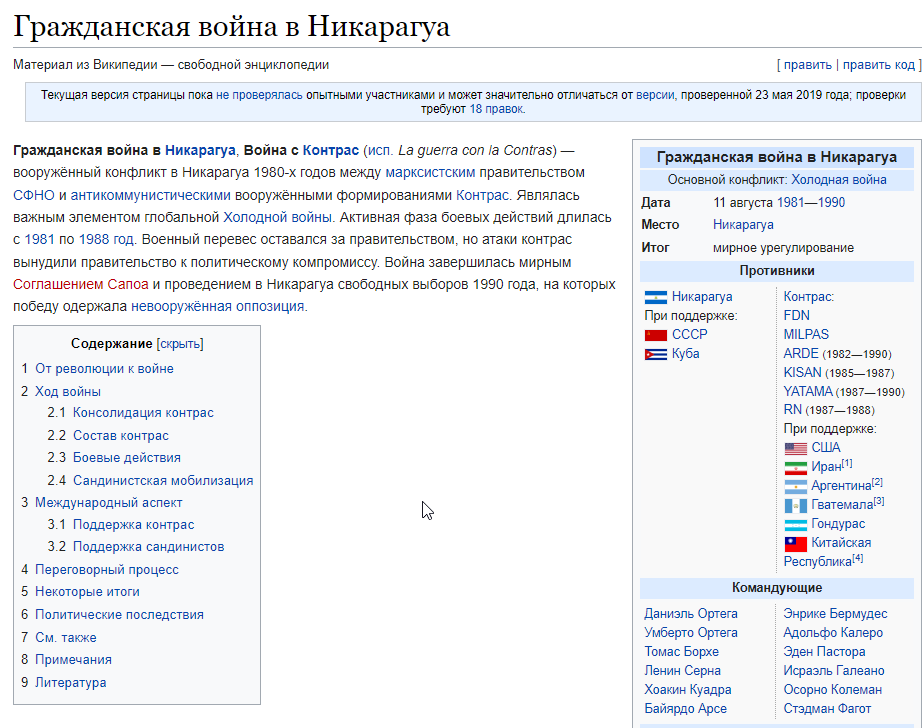Open 'править код' source edit link
923x728 pixels.
[878, 65]
